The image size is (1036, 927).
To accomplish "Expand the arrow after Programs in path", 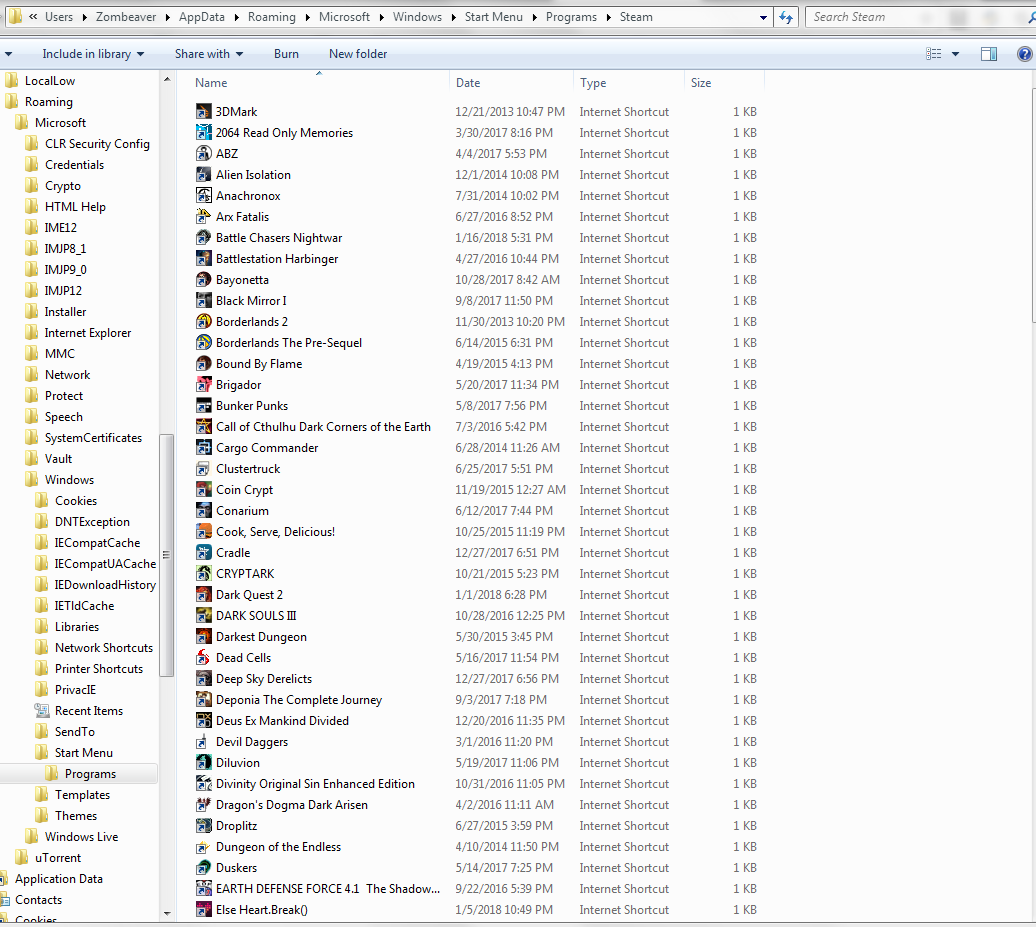I will [609, 17].
